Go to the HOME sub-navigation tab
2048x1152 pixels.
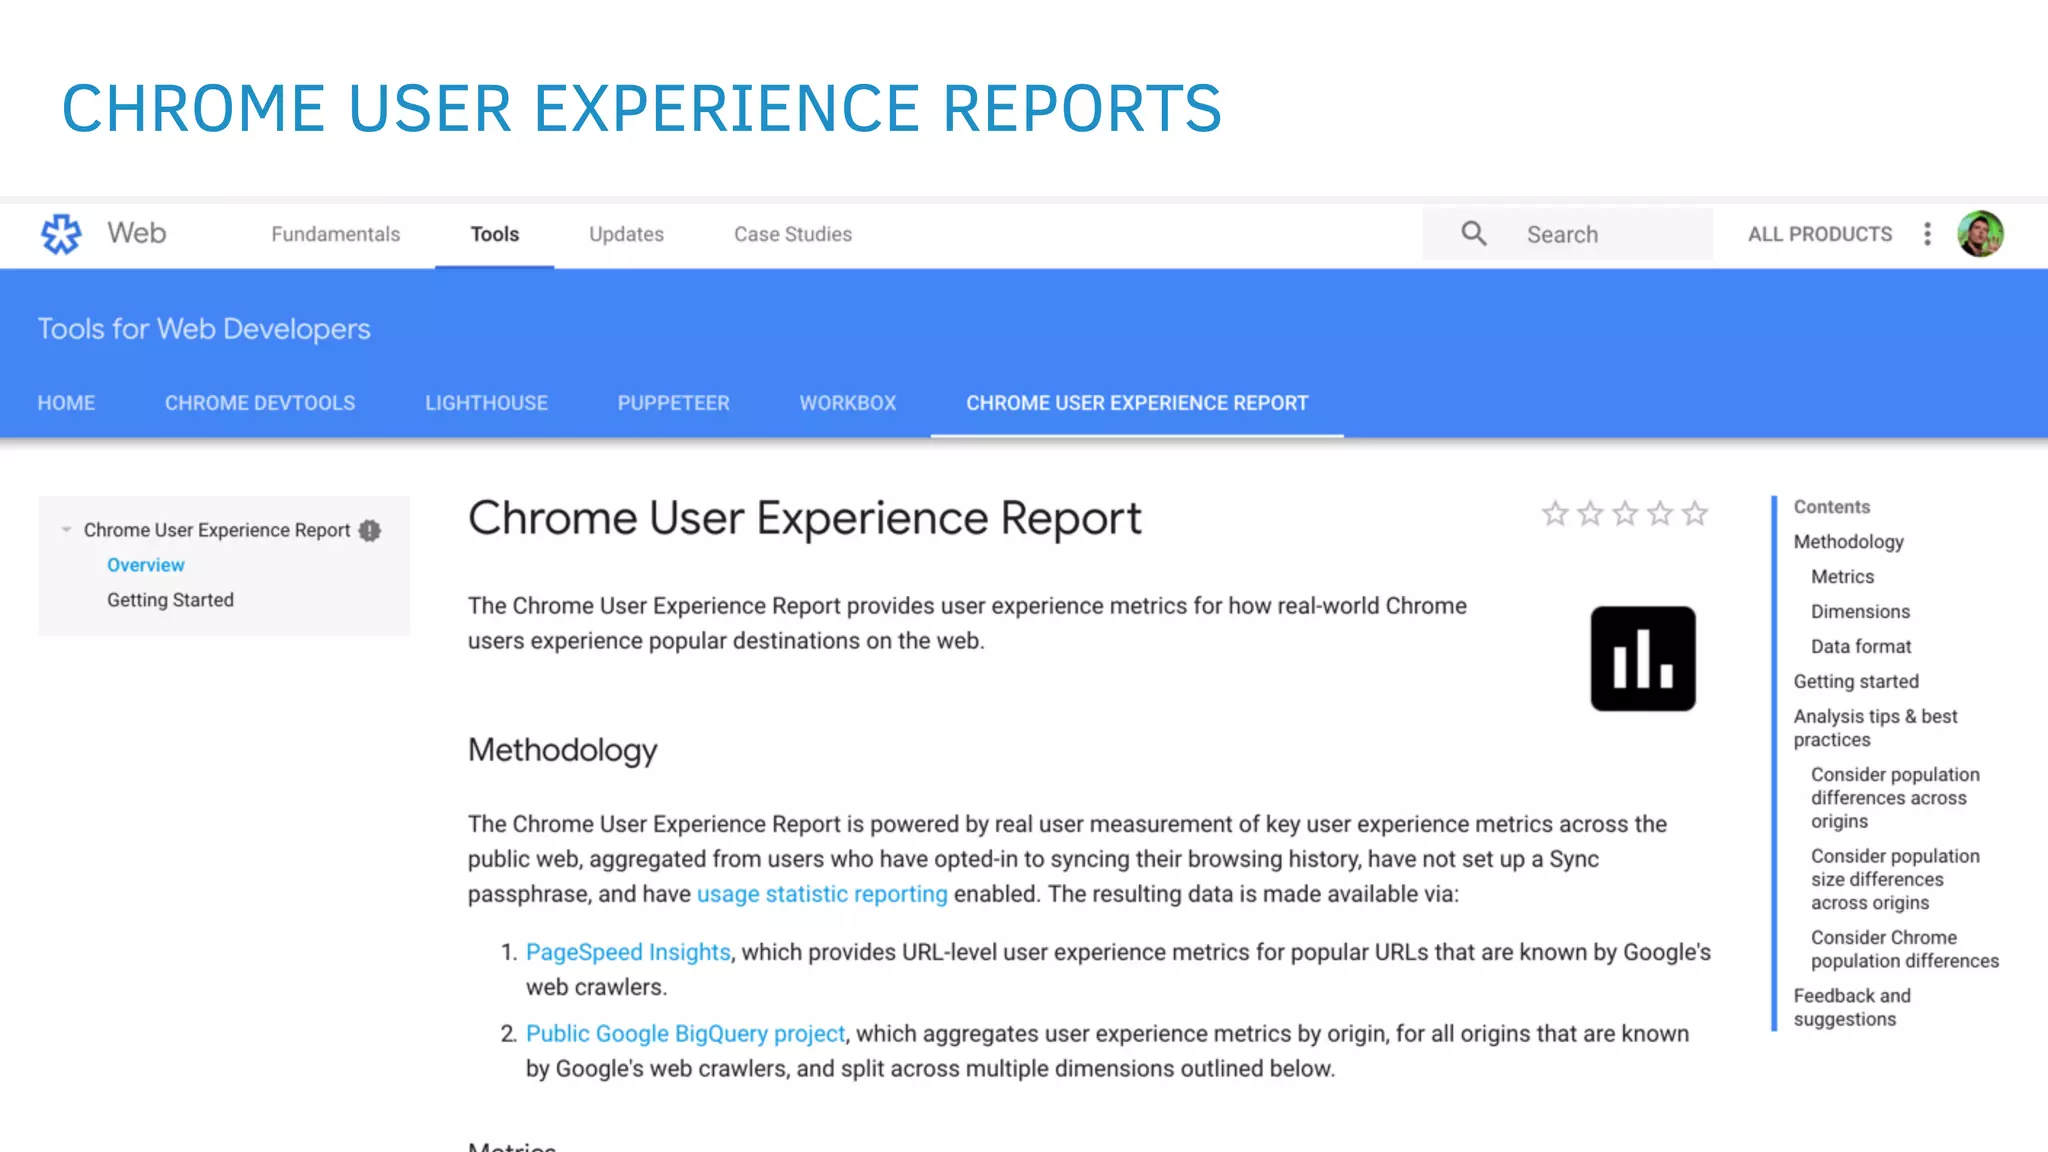click(66, 403)
